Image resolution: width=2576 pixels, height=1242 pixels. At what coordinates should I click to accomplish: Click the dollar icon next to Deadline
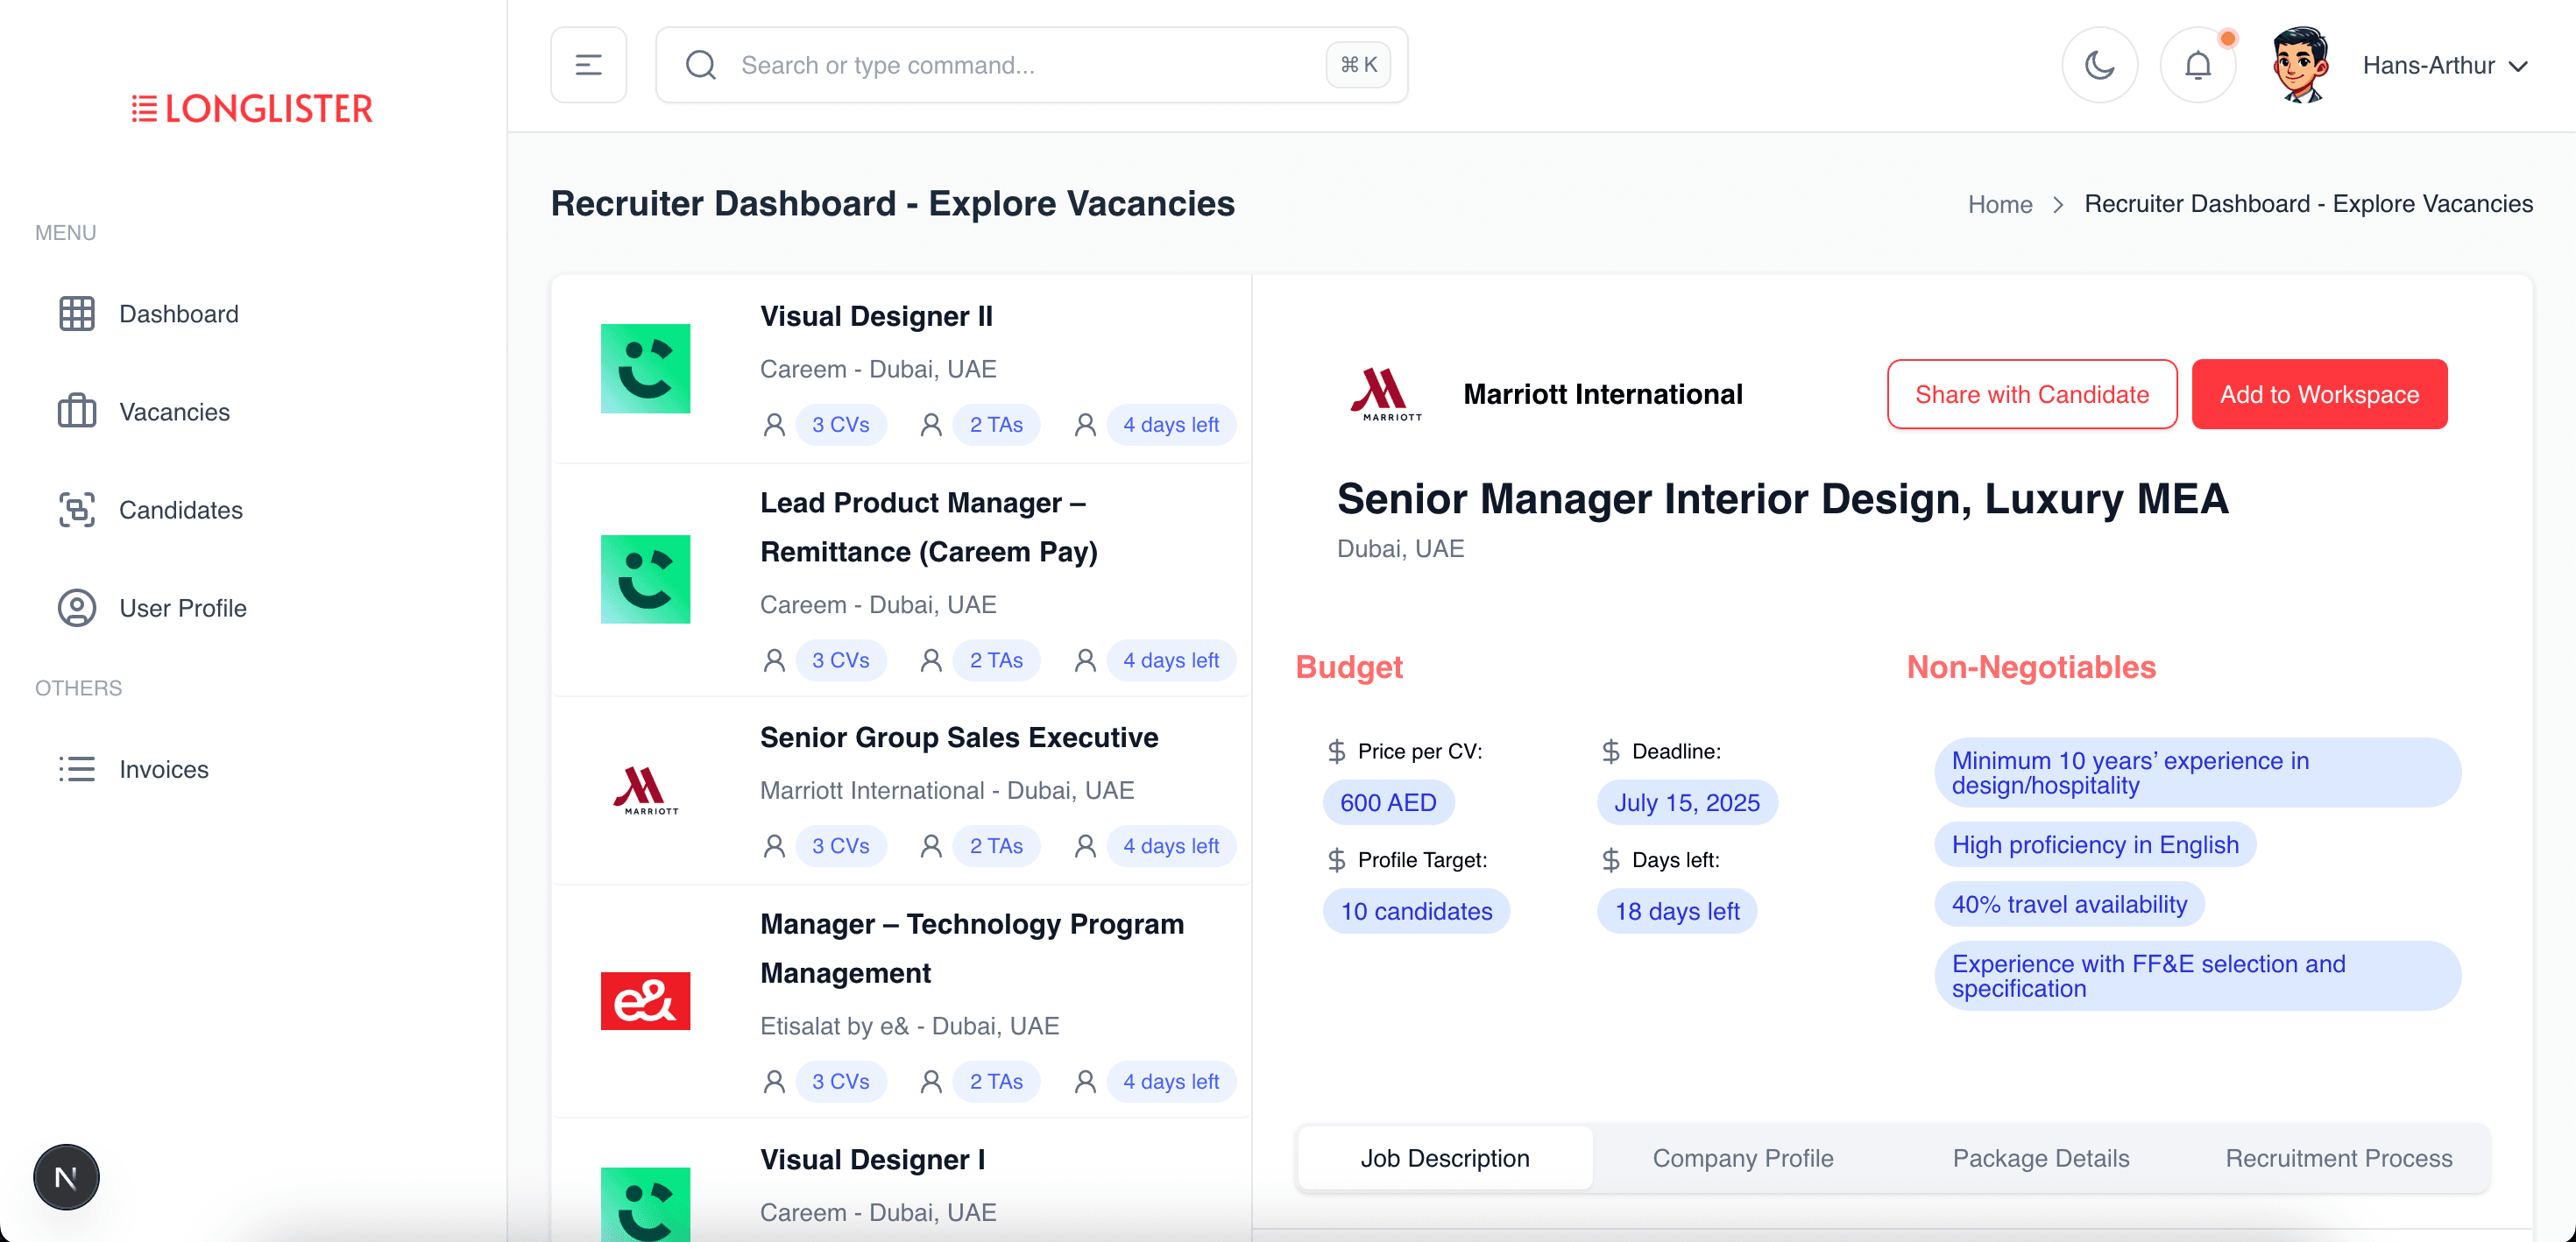(1610, 751)
